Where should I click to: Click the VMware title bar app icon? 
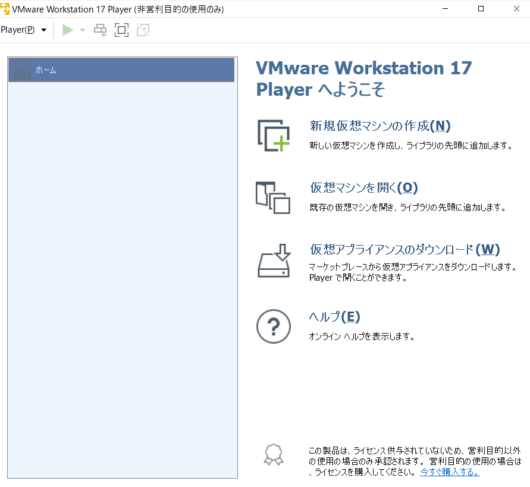click(5, 9)
